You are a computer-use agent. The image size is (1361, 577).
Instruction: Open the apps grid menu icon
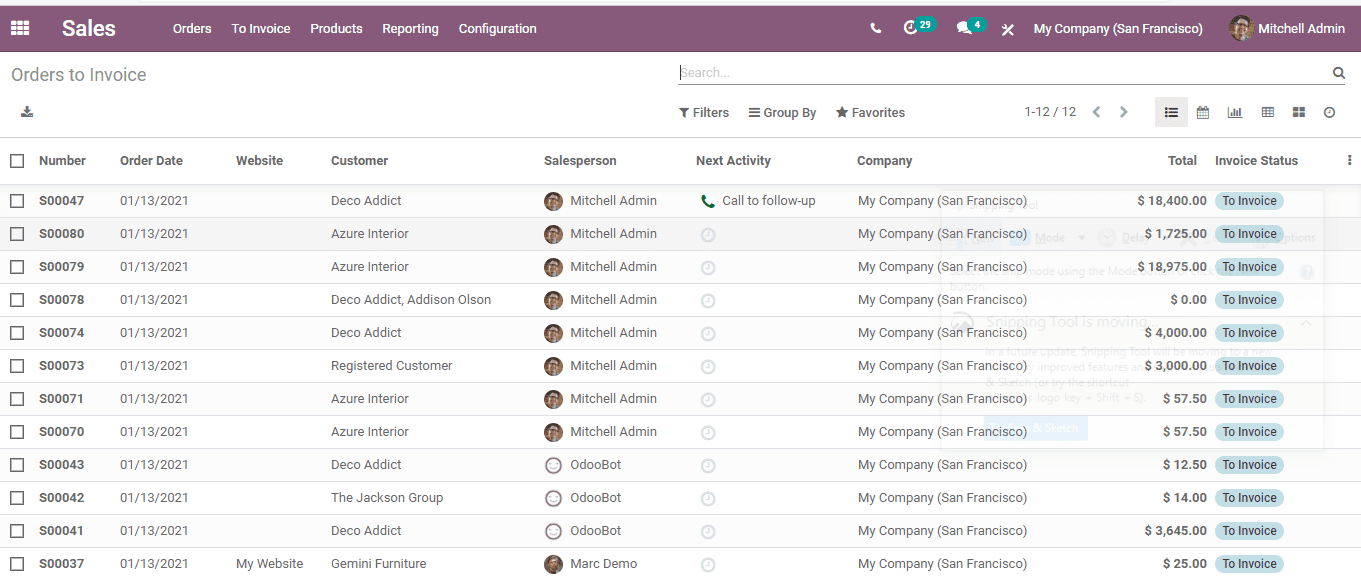20,28
